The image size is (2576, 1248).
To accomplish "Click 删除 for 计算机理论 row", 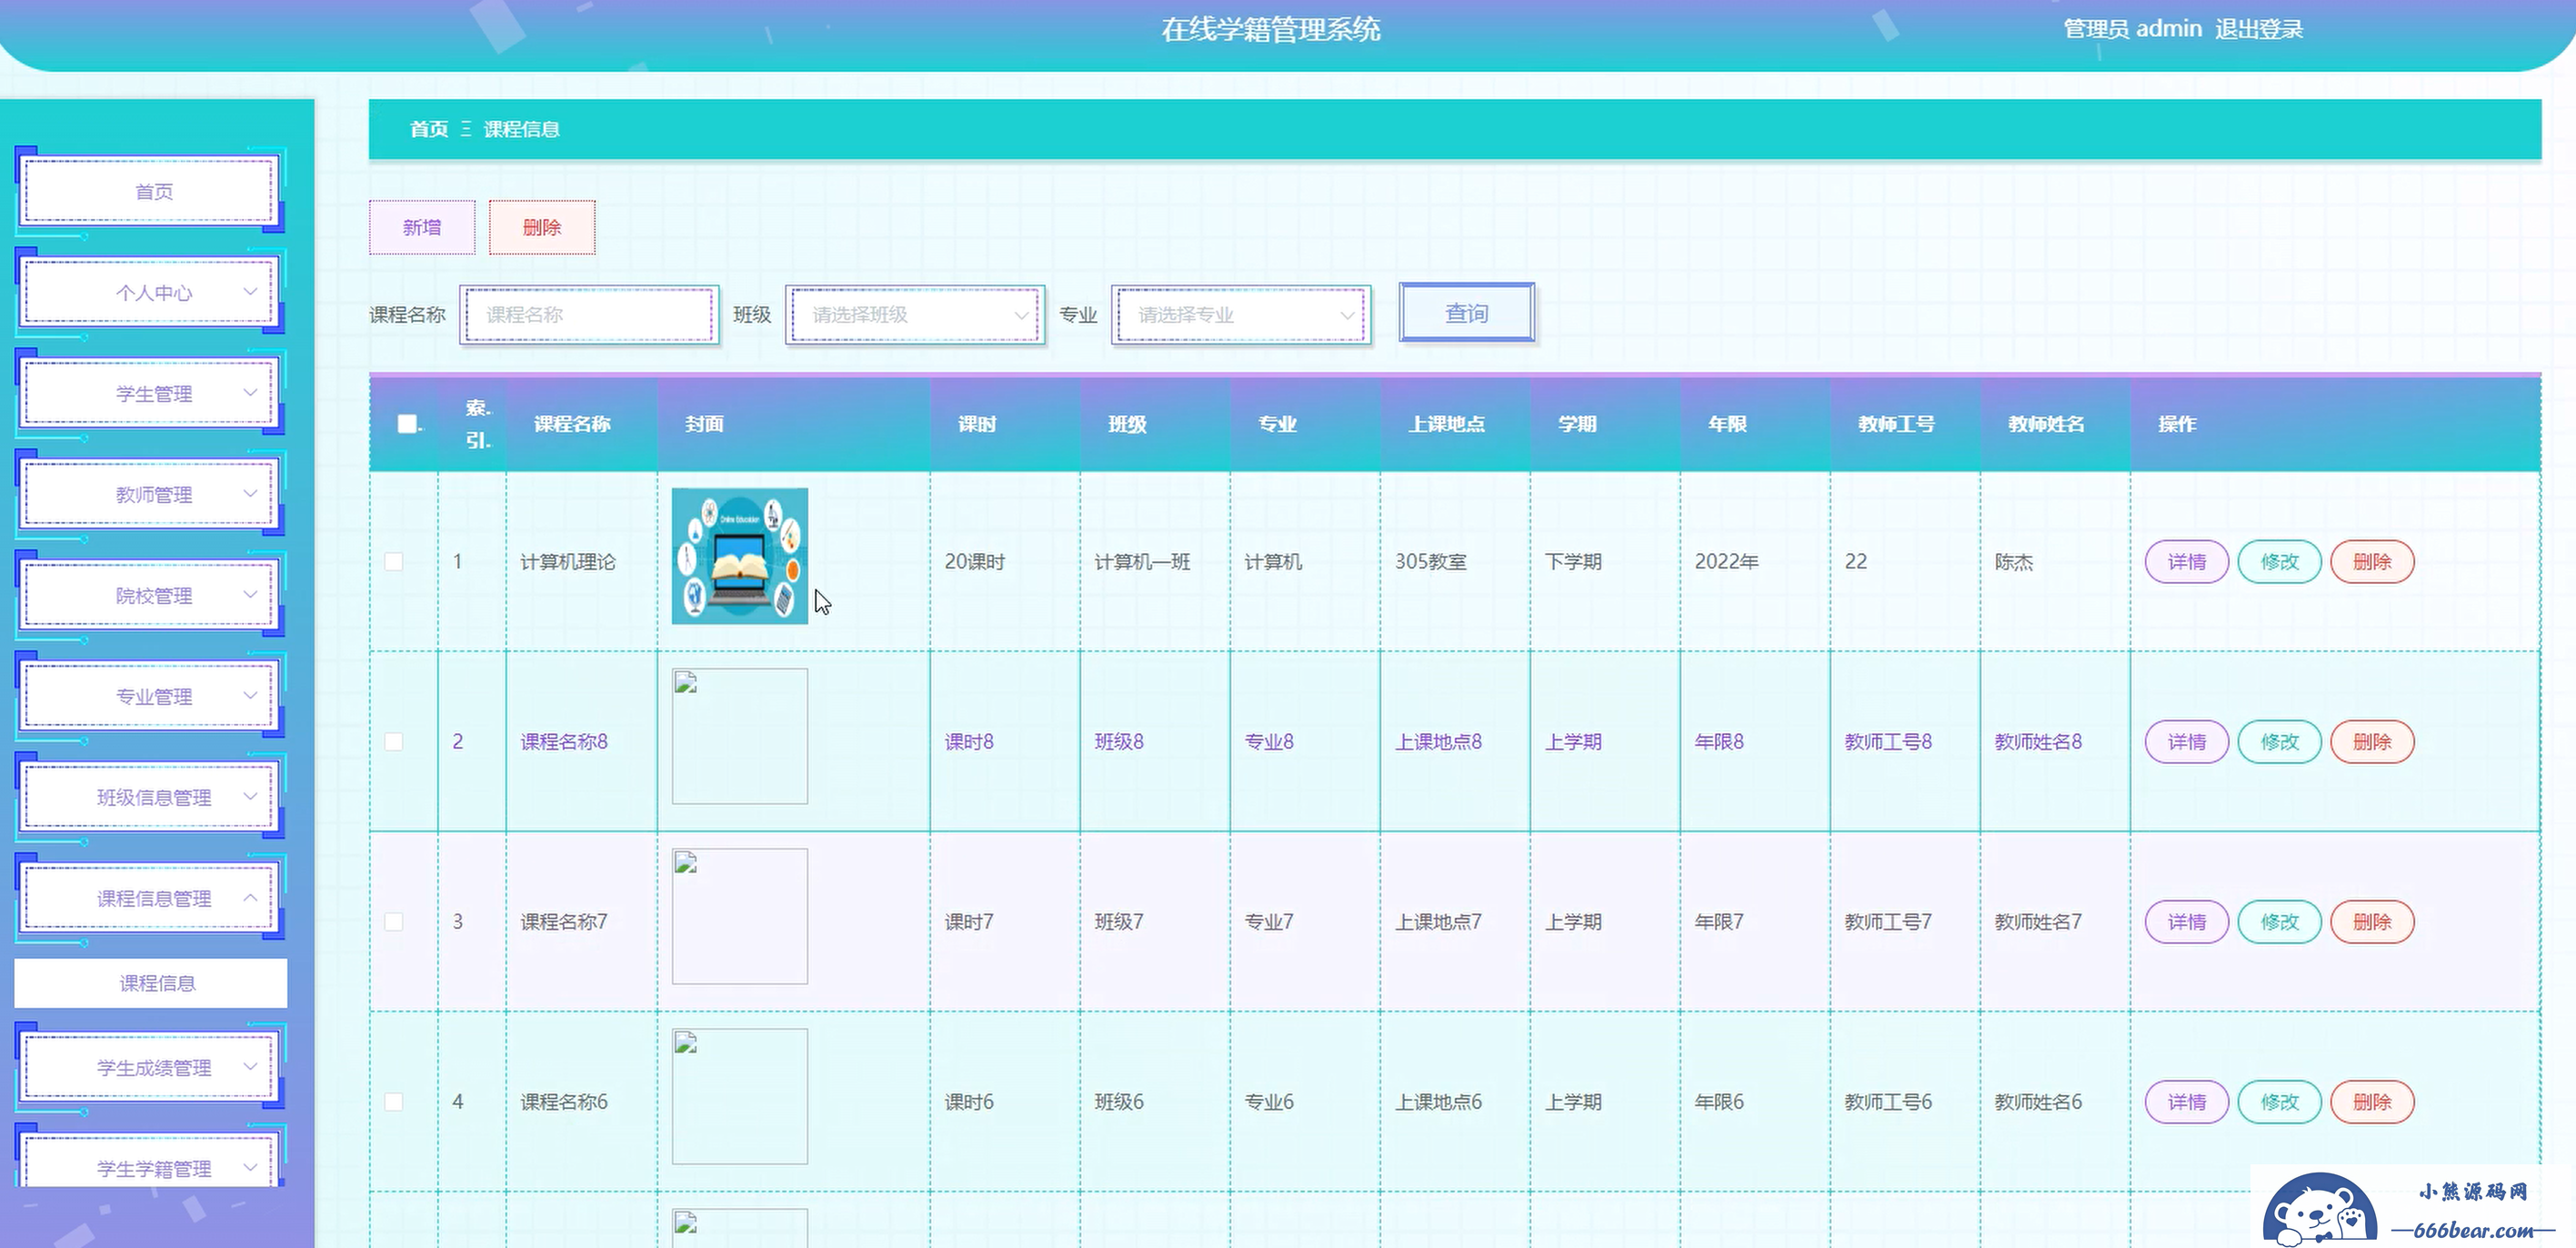I will 2372,562.
